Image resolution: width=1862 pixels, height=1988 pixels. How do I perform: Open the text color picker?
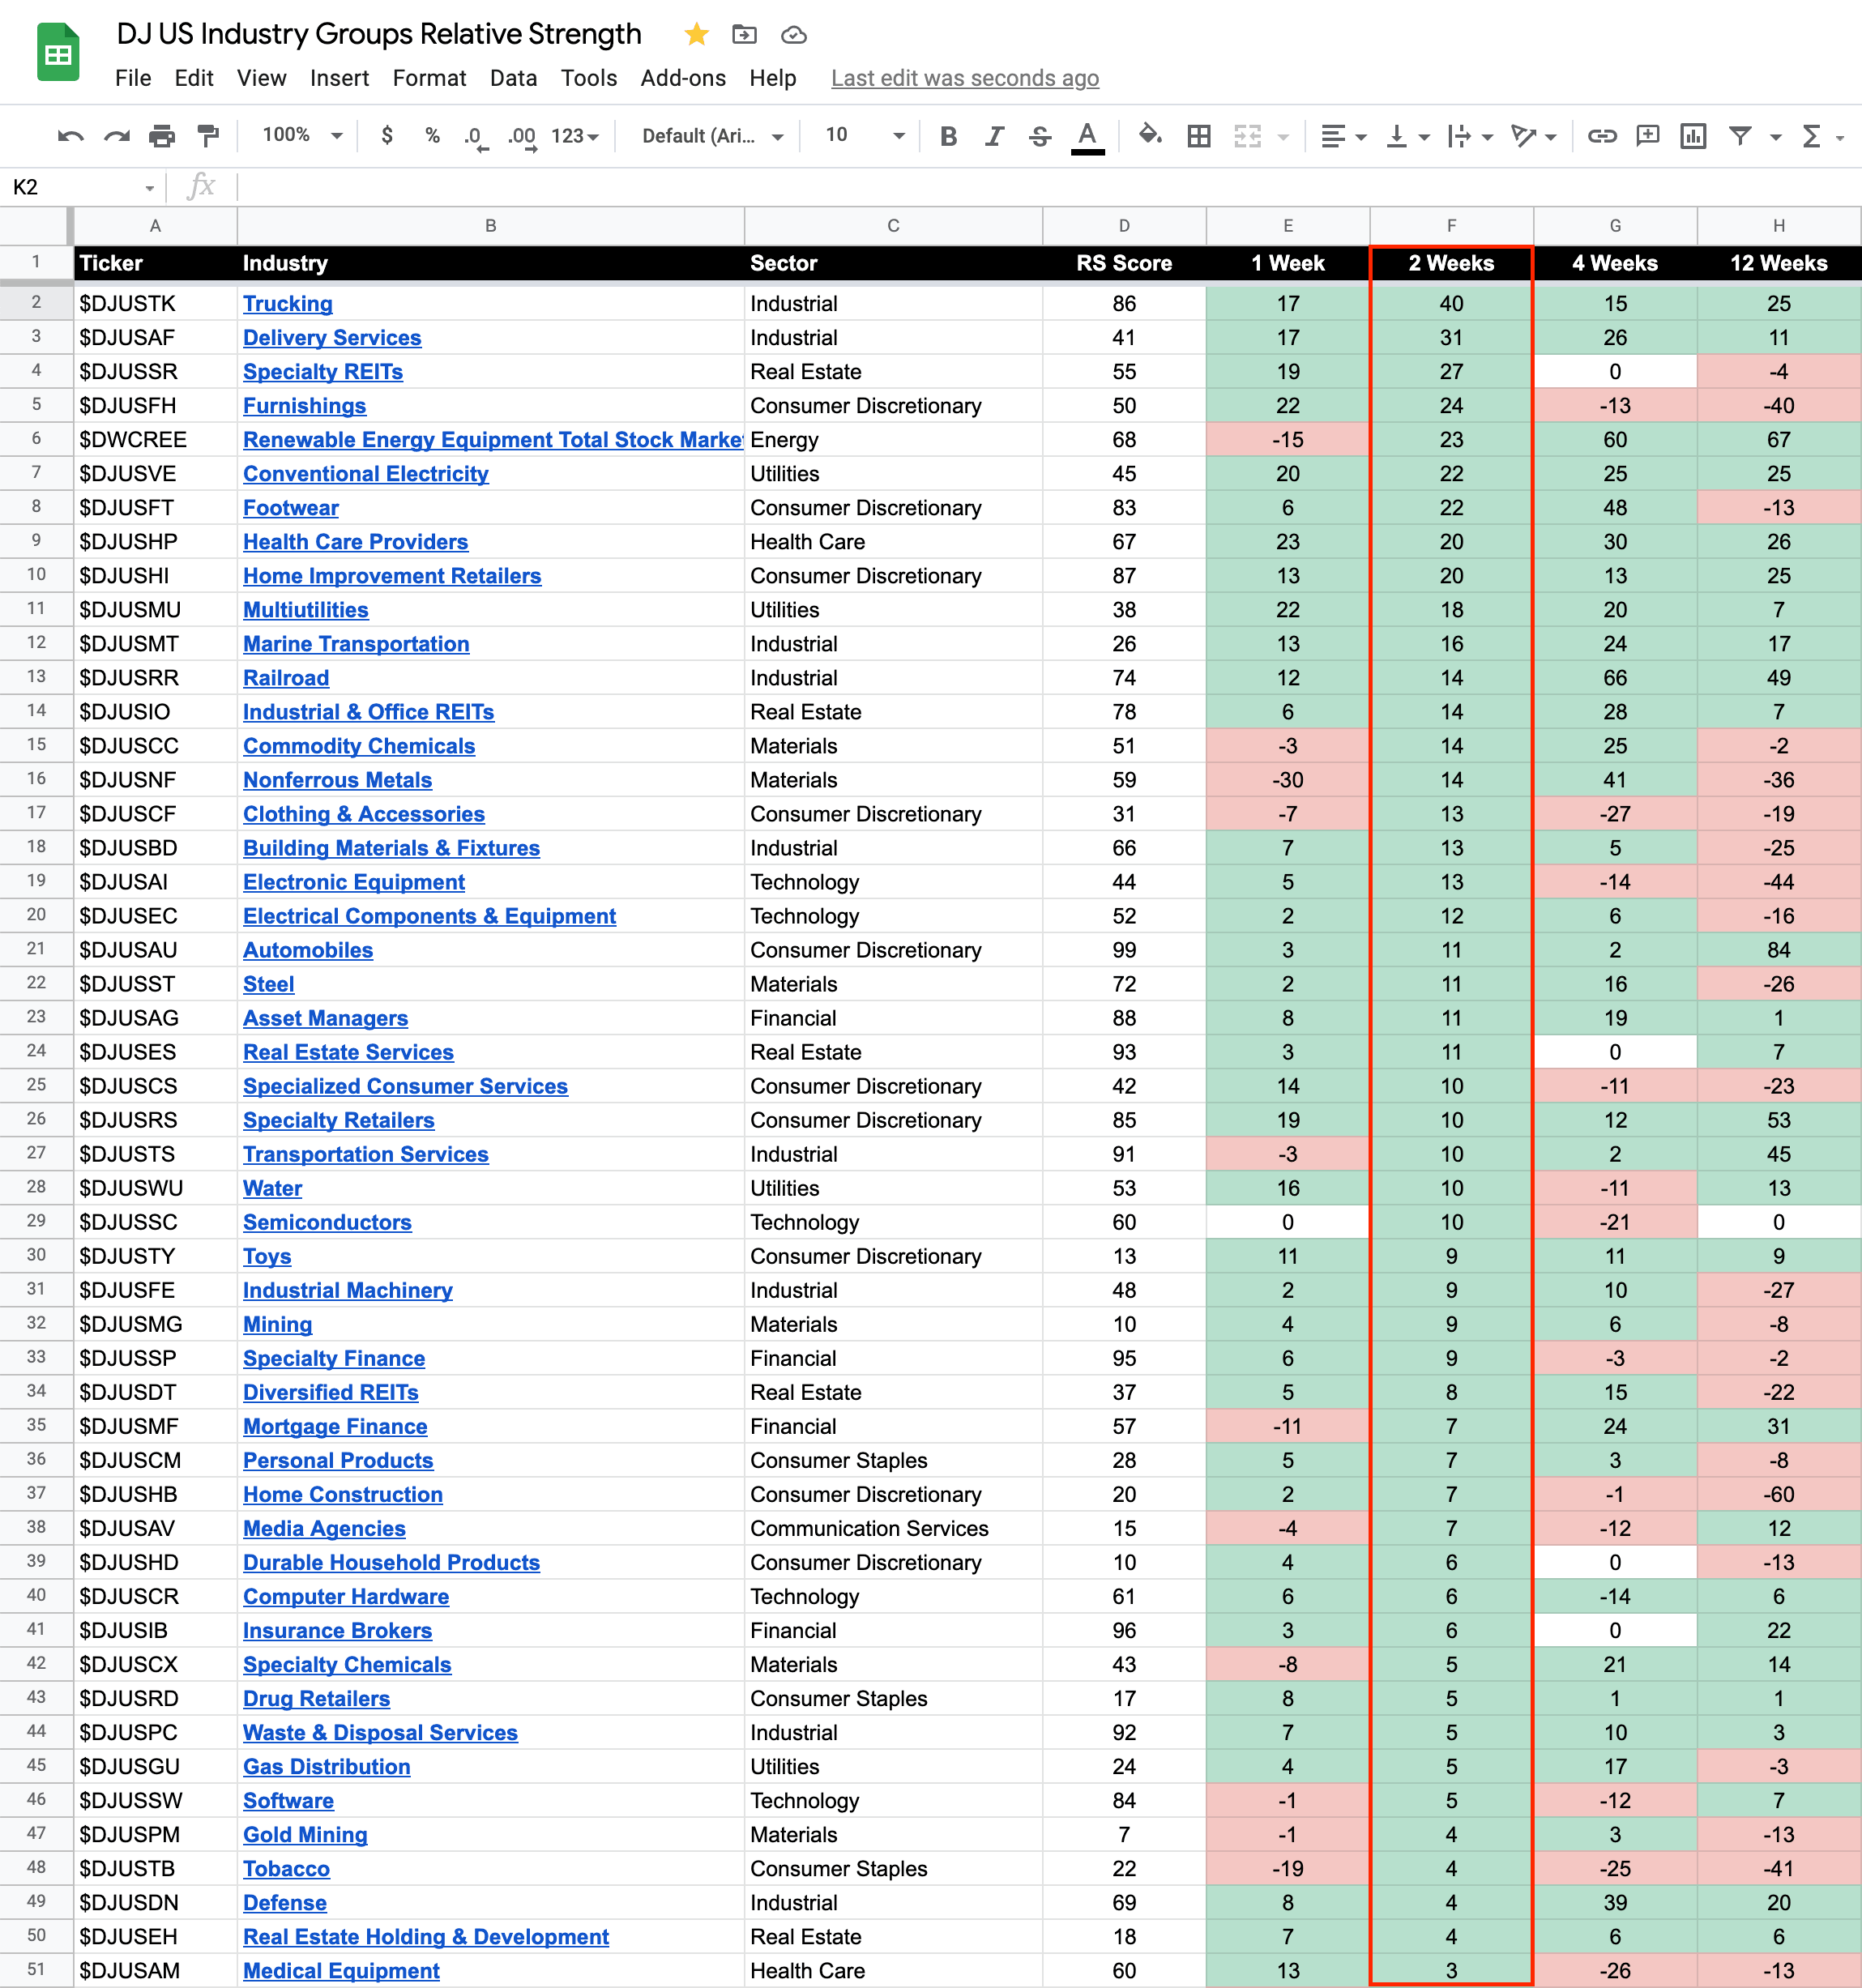[1087, 136]
